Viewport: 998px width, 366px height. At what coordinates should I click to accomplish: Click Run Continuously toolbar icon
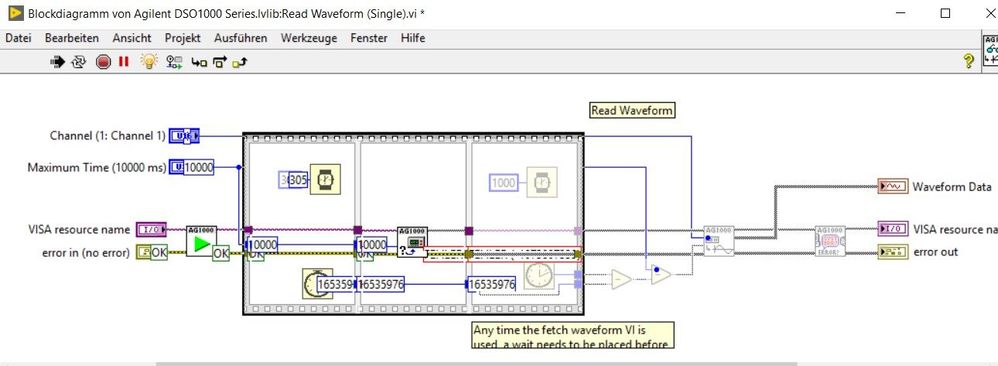pyautogui.click(x=79, y=62)
